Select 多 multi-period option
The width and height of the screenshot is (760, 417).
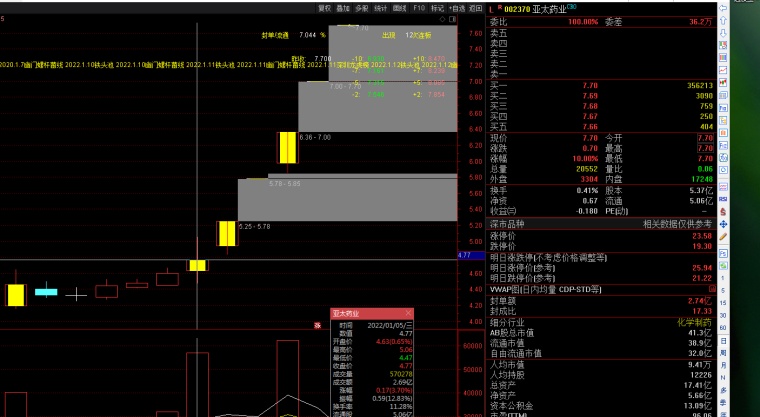click(723, 390)
